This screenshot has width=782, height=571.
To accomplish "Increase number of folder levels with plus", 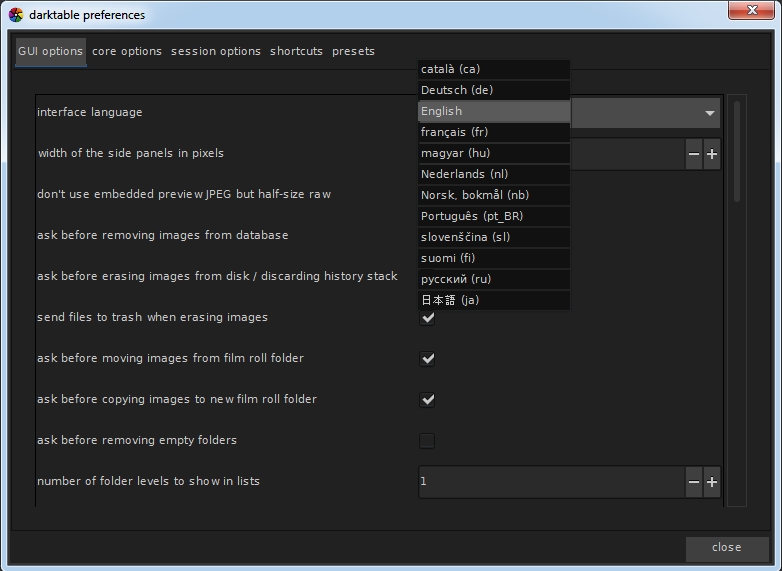I will pyautogui.click(x=712, y=482).
